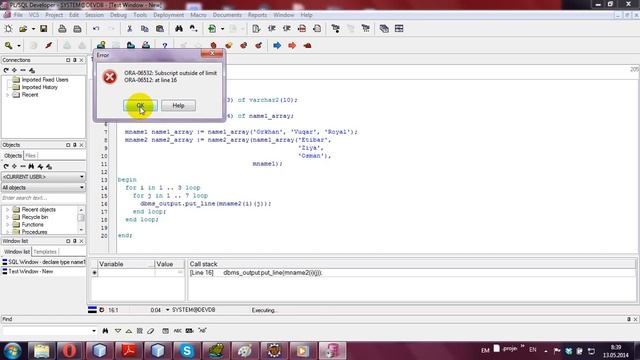This screenshot has height=360, width=640.
Task: Click the binoculars icon in Find bar
Action: click(x=105, y=331)
